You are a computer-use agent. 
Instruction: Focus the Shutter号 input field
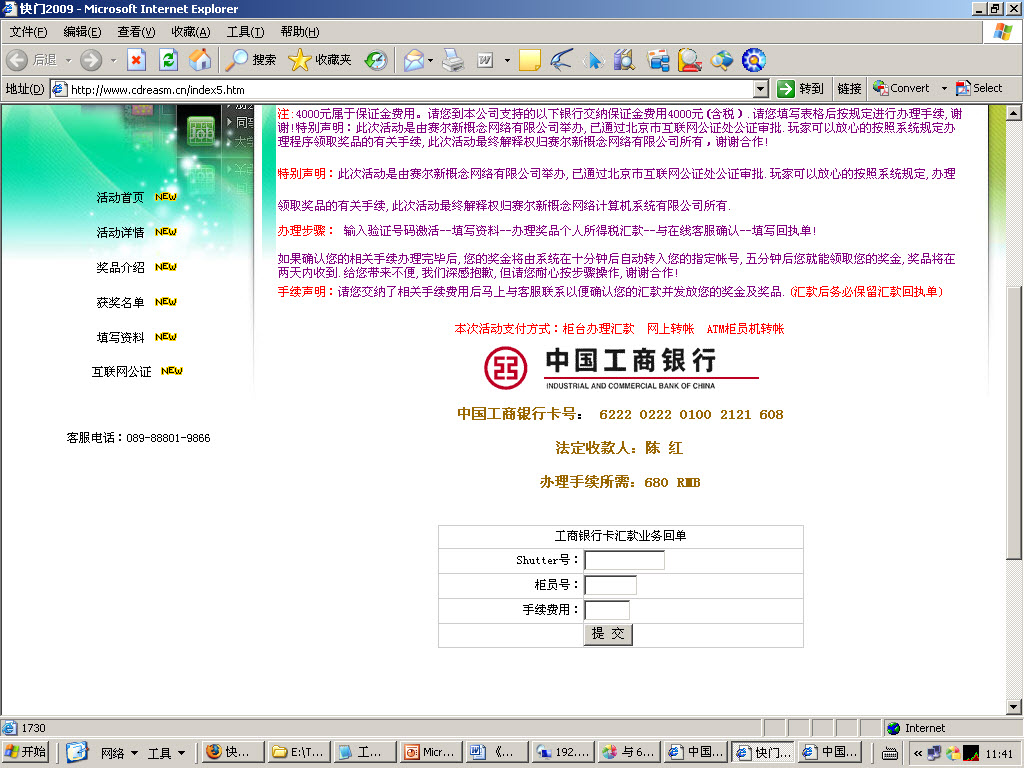(x=624, y=560)
